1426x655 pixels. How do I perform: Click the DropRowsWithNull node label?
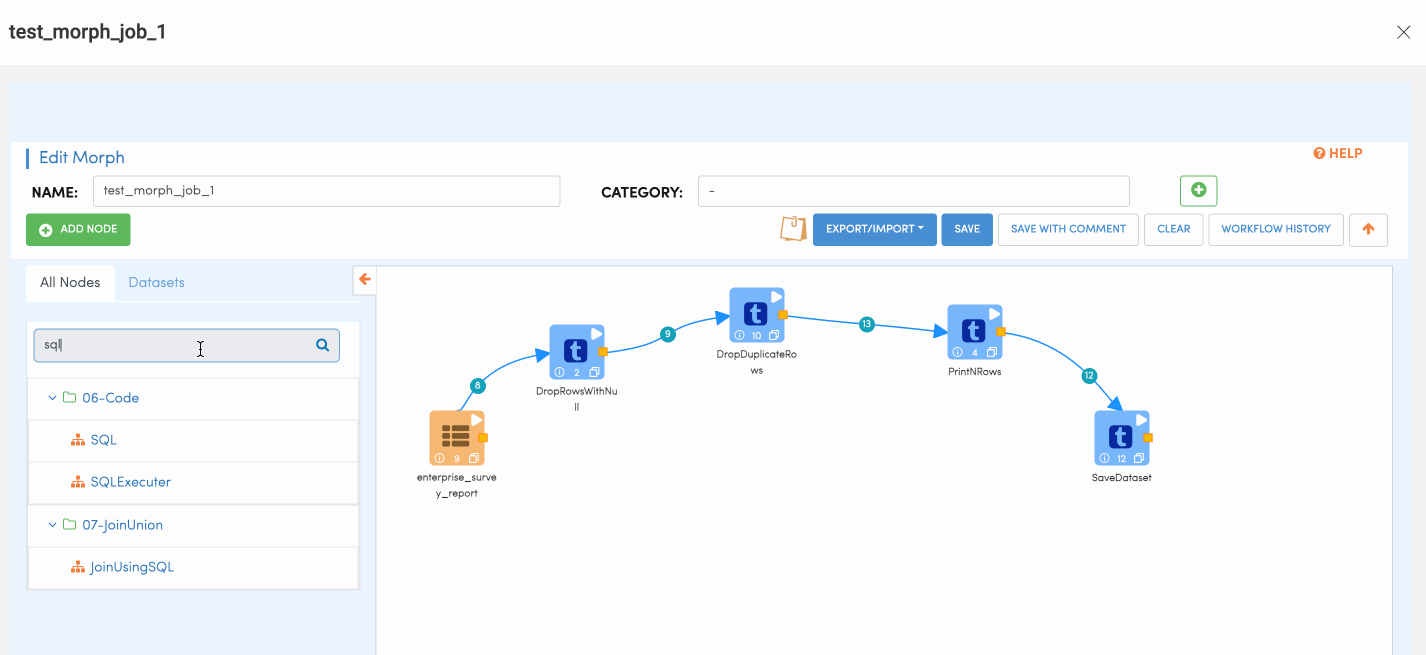(x=577, y=399)
